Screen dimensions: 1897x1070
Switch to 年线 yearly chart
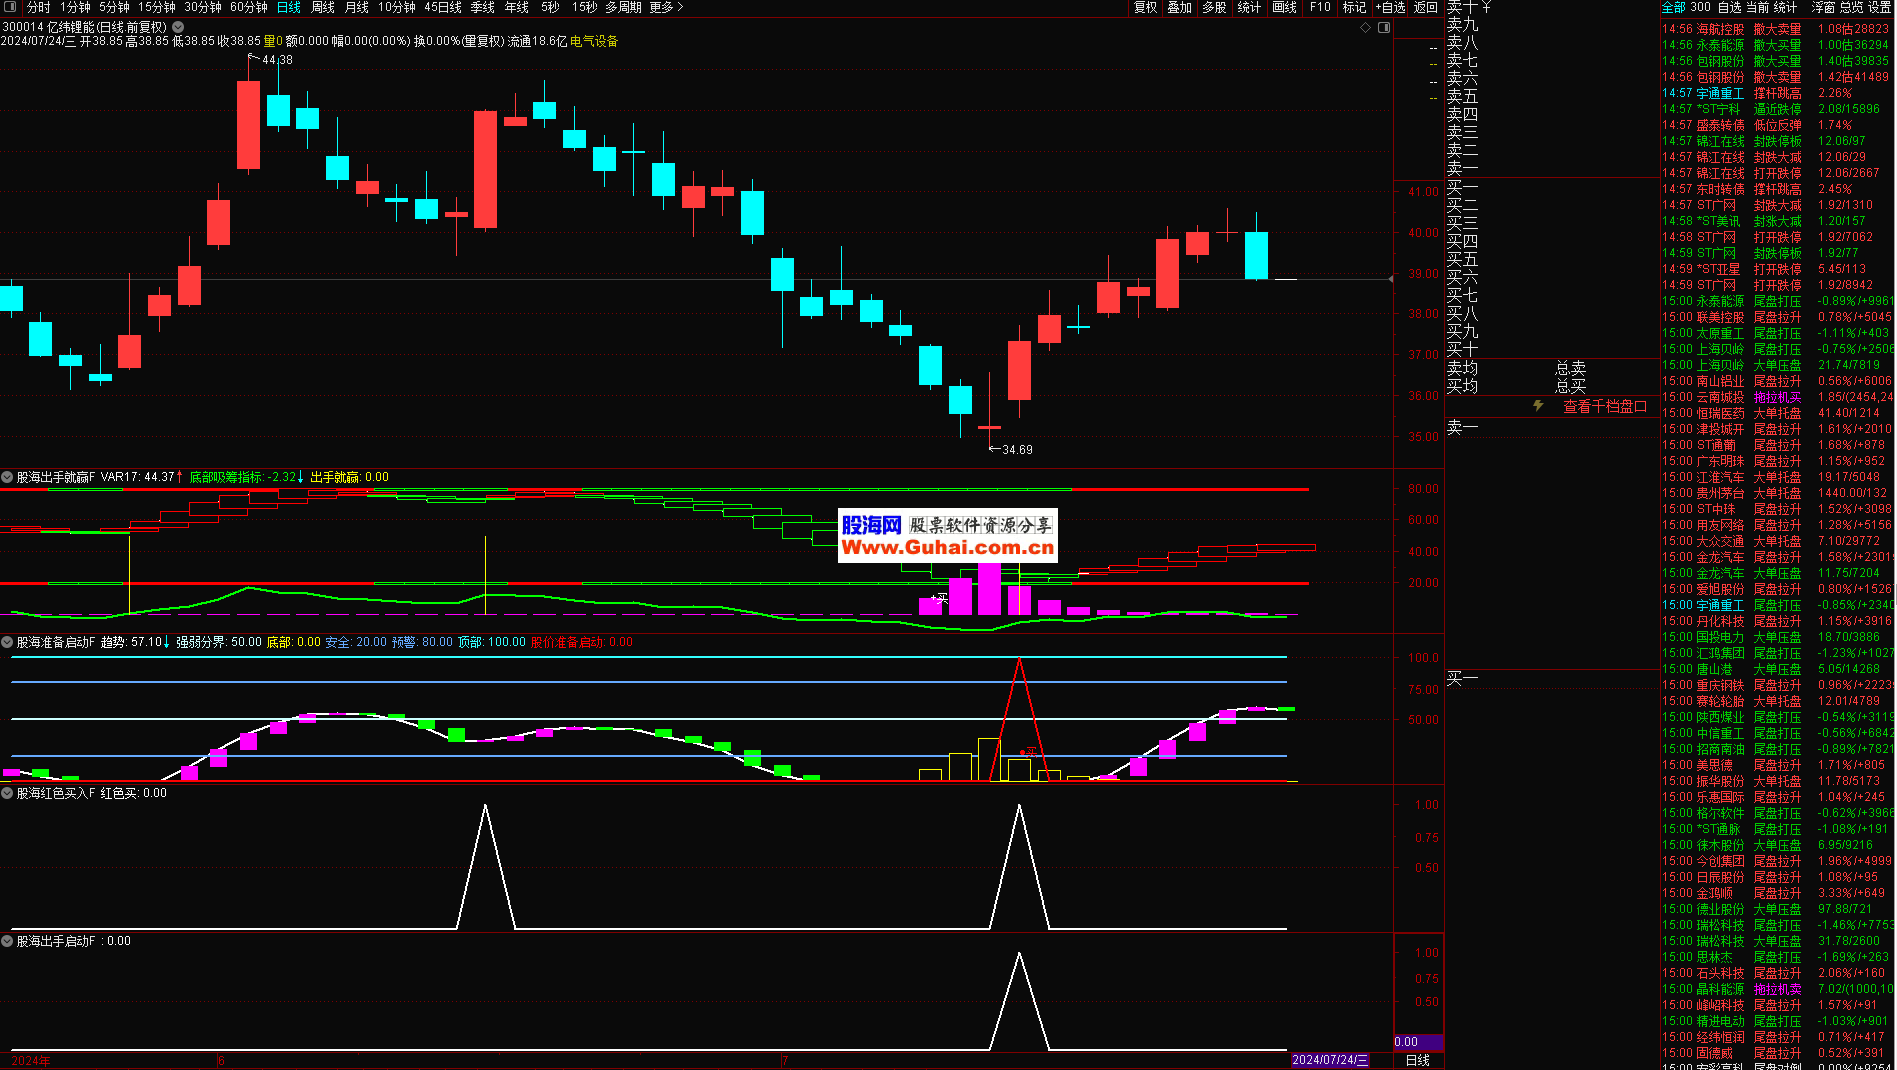click(517, 7)
